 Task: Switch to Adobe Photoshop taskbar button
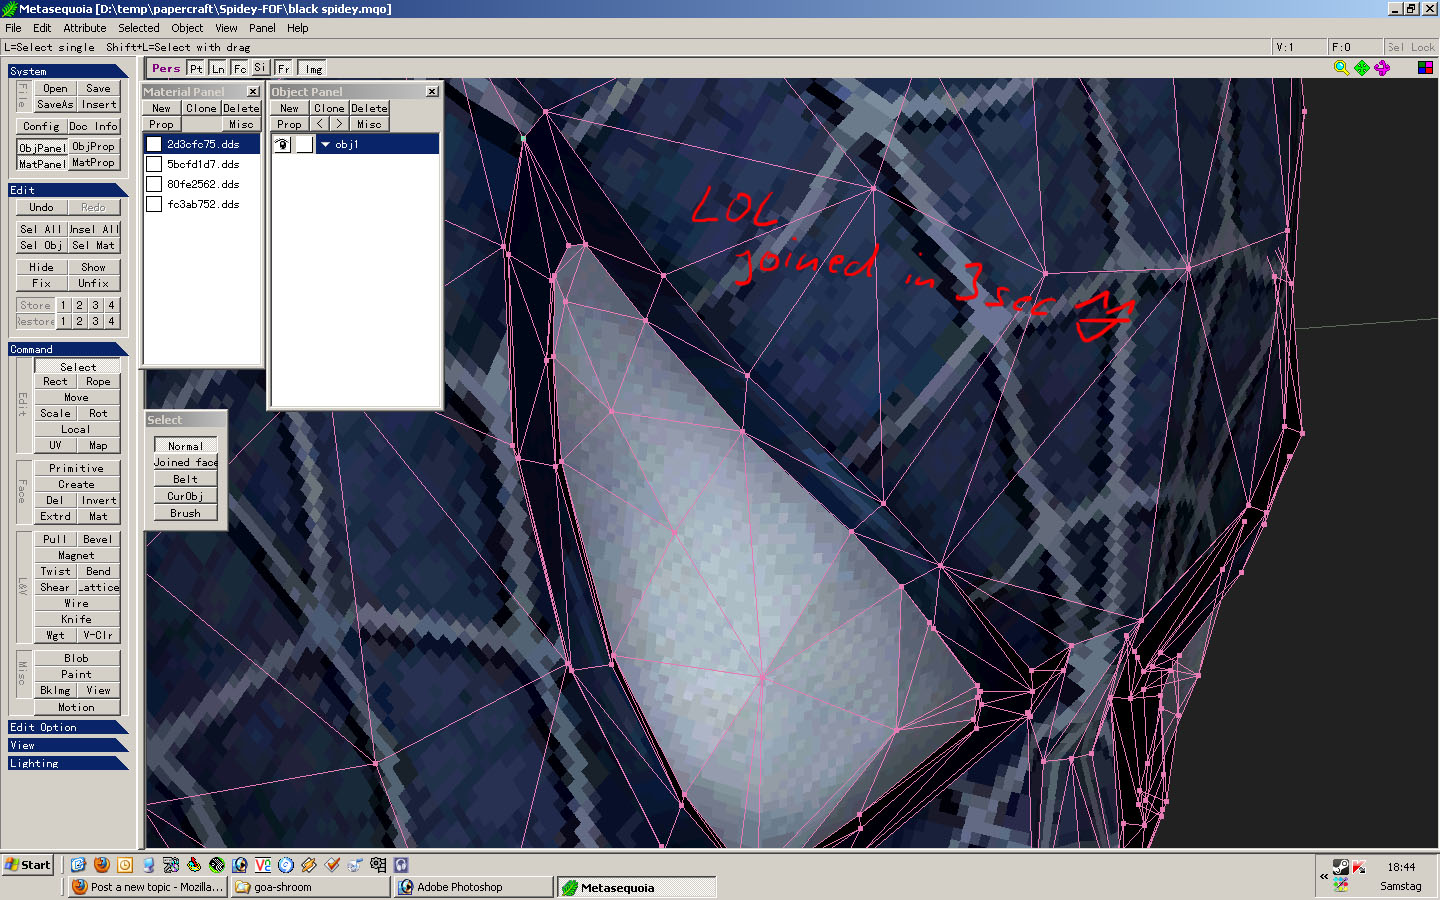coord(473,887)
